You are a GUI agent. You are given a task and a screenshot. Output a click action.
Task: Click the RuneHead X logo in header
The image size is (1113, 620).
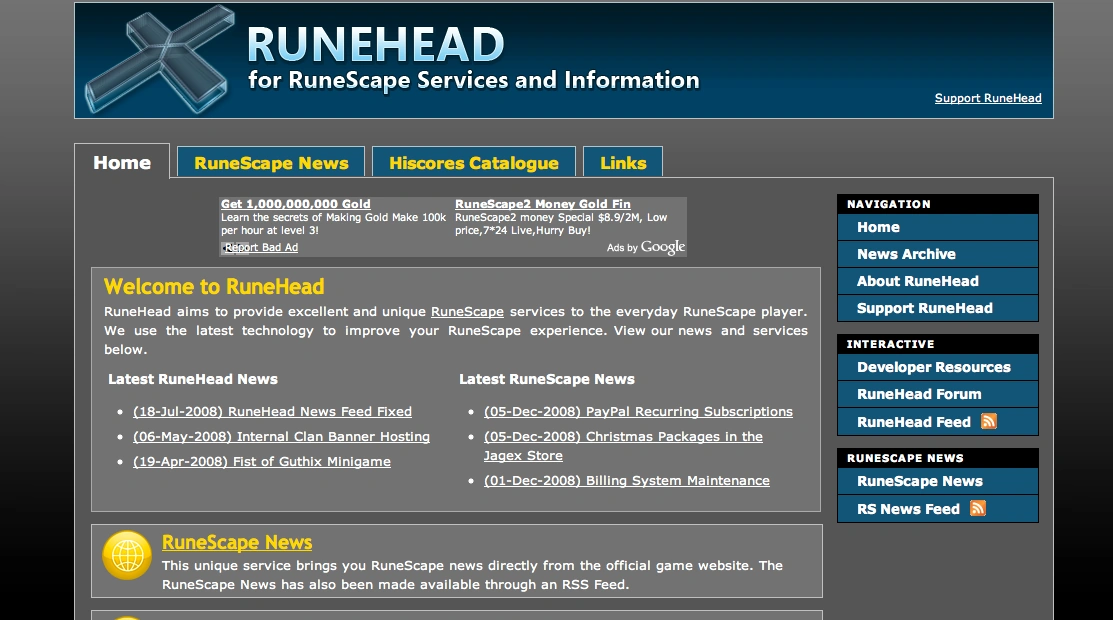point(158,59)
